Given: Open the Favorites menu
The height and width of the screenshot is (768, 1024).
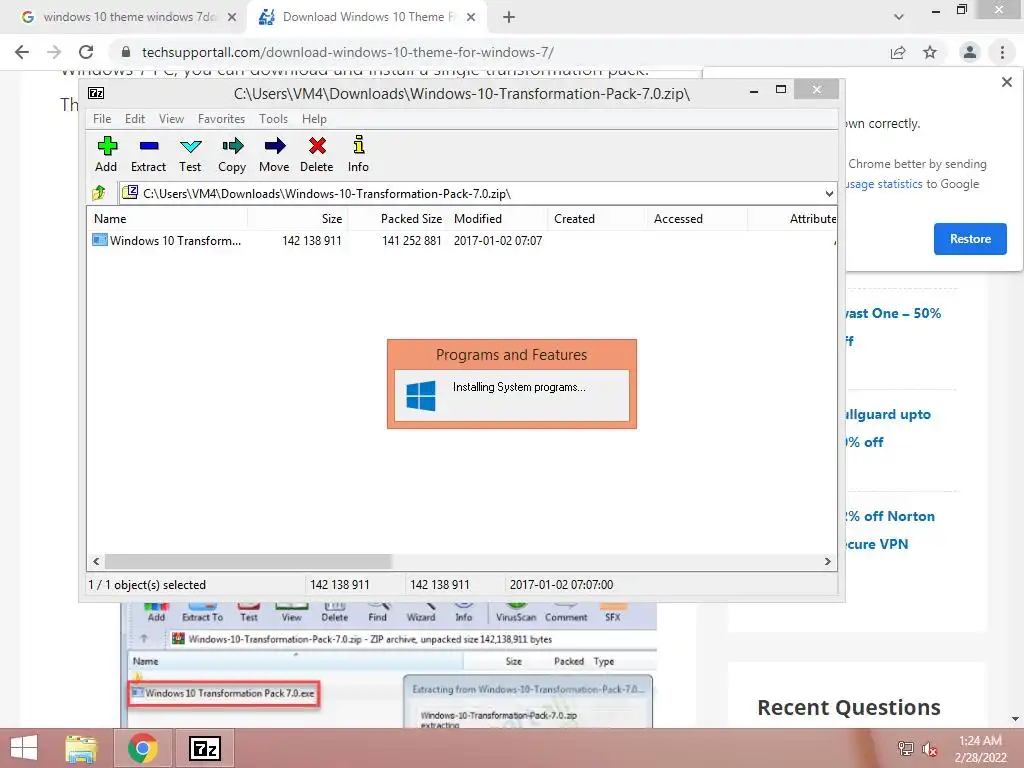Looking at the screenshot, I should click(221, 119).
